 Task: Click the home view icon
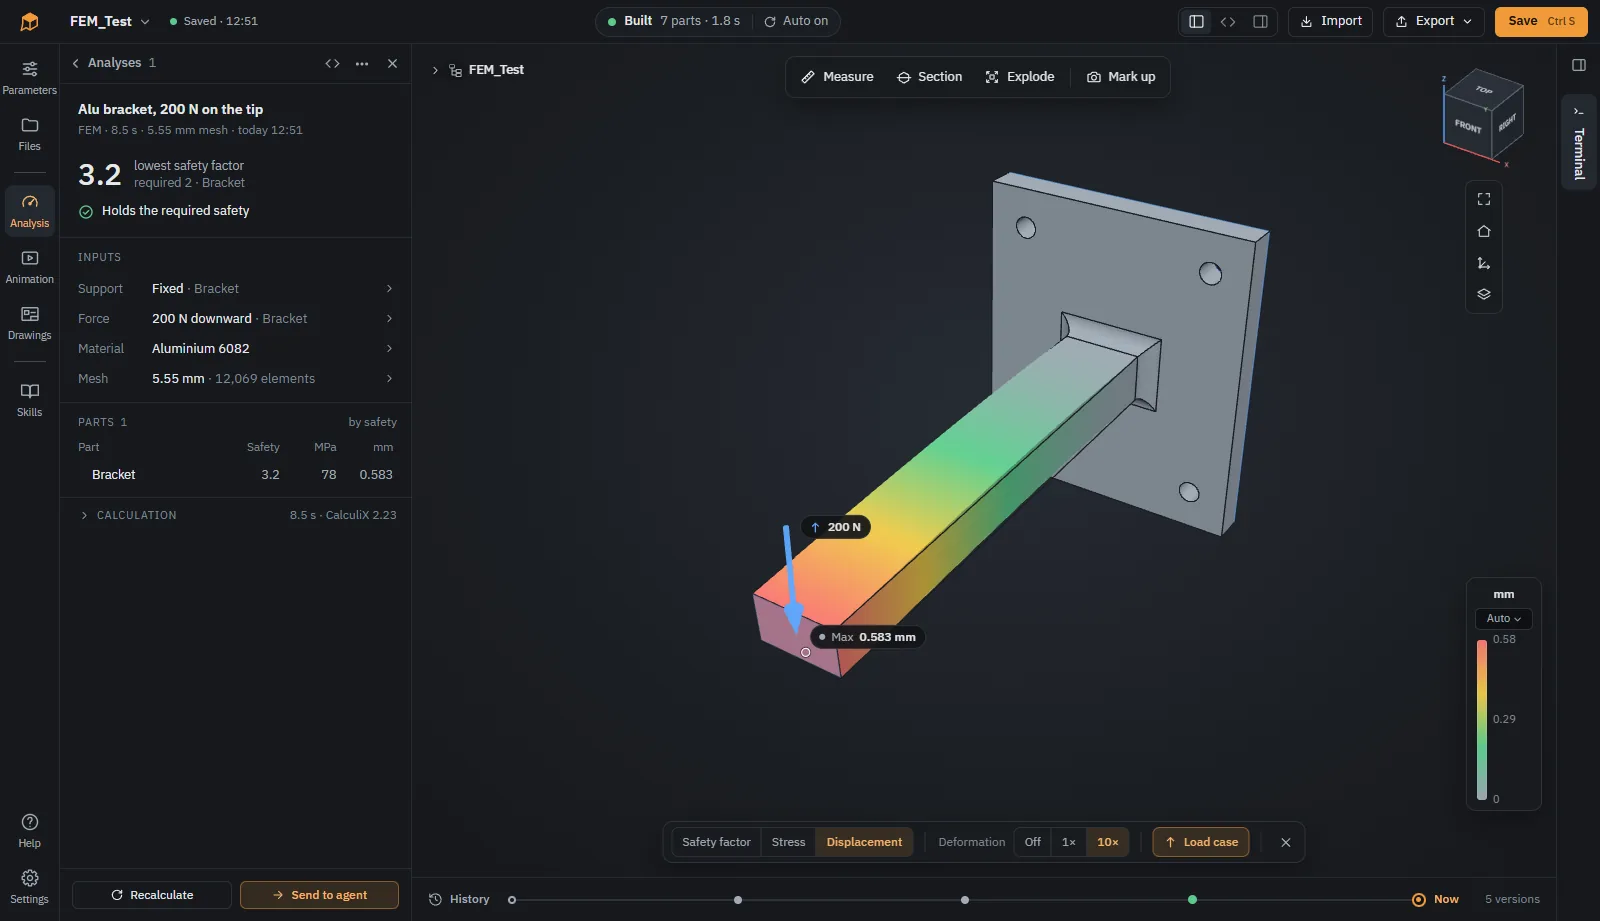(1484, 231)
